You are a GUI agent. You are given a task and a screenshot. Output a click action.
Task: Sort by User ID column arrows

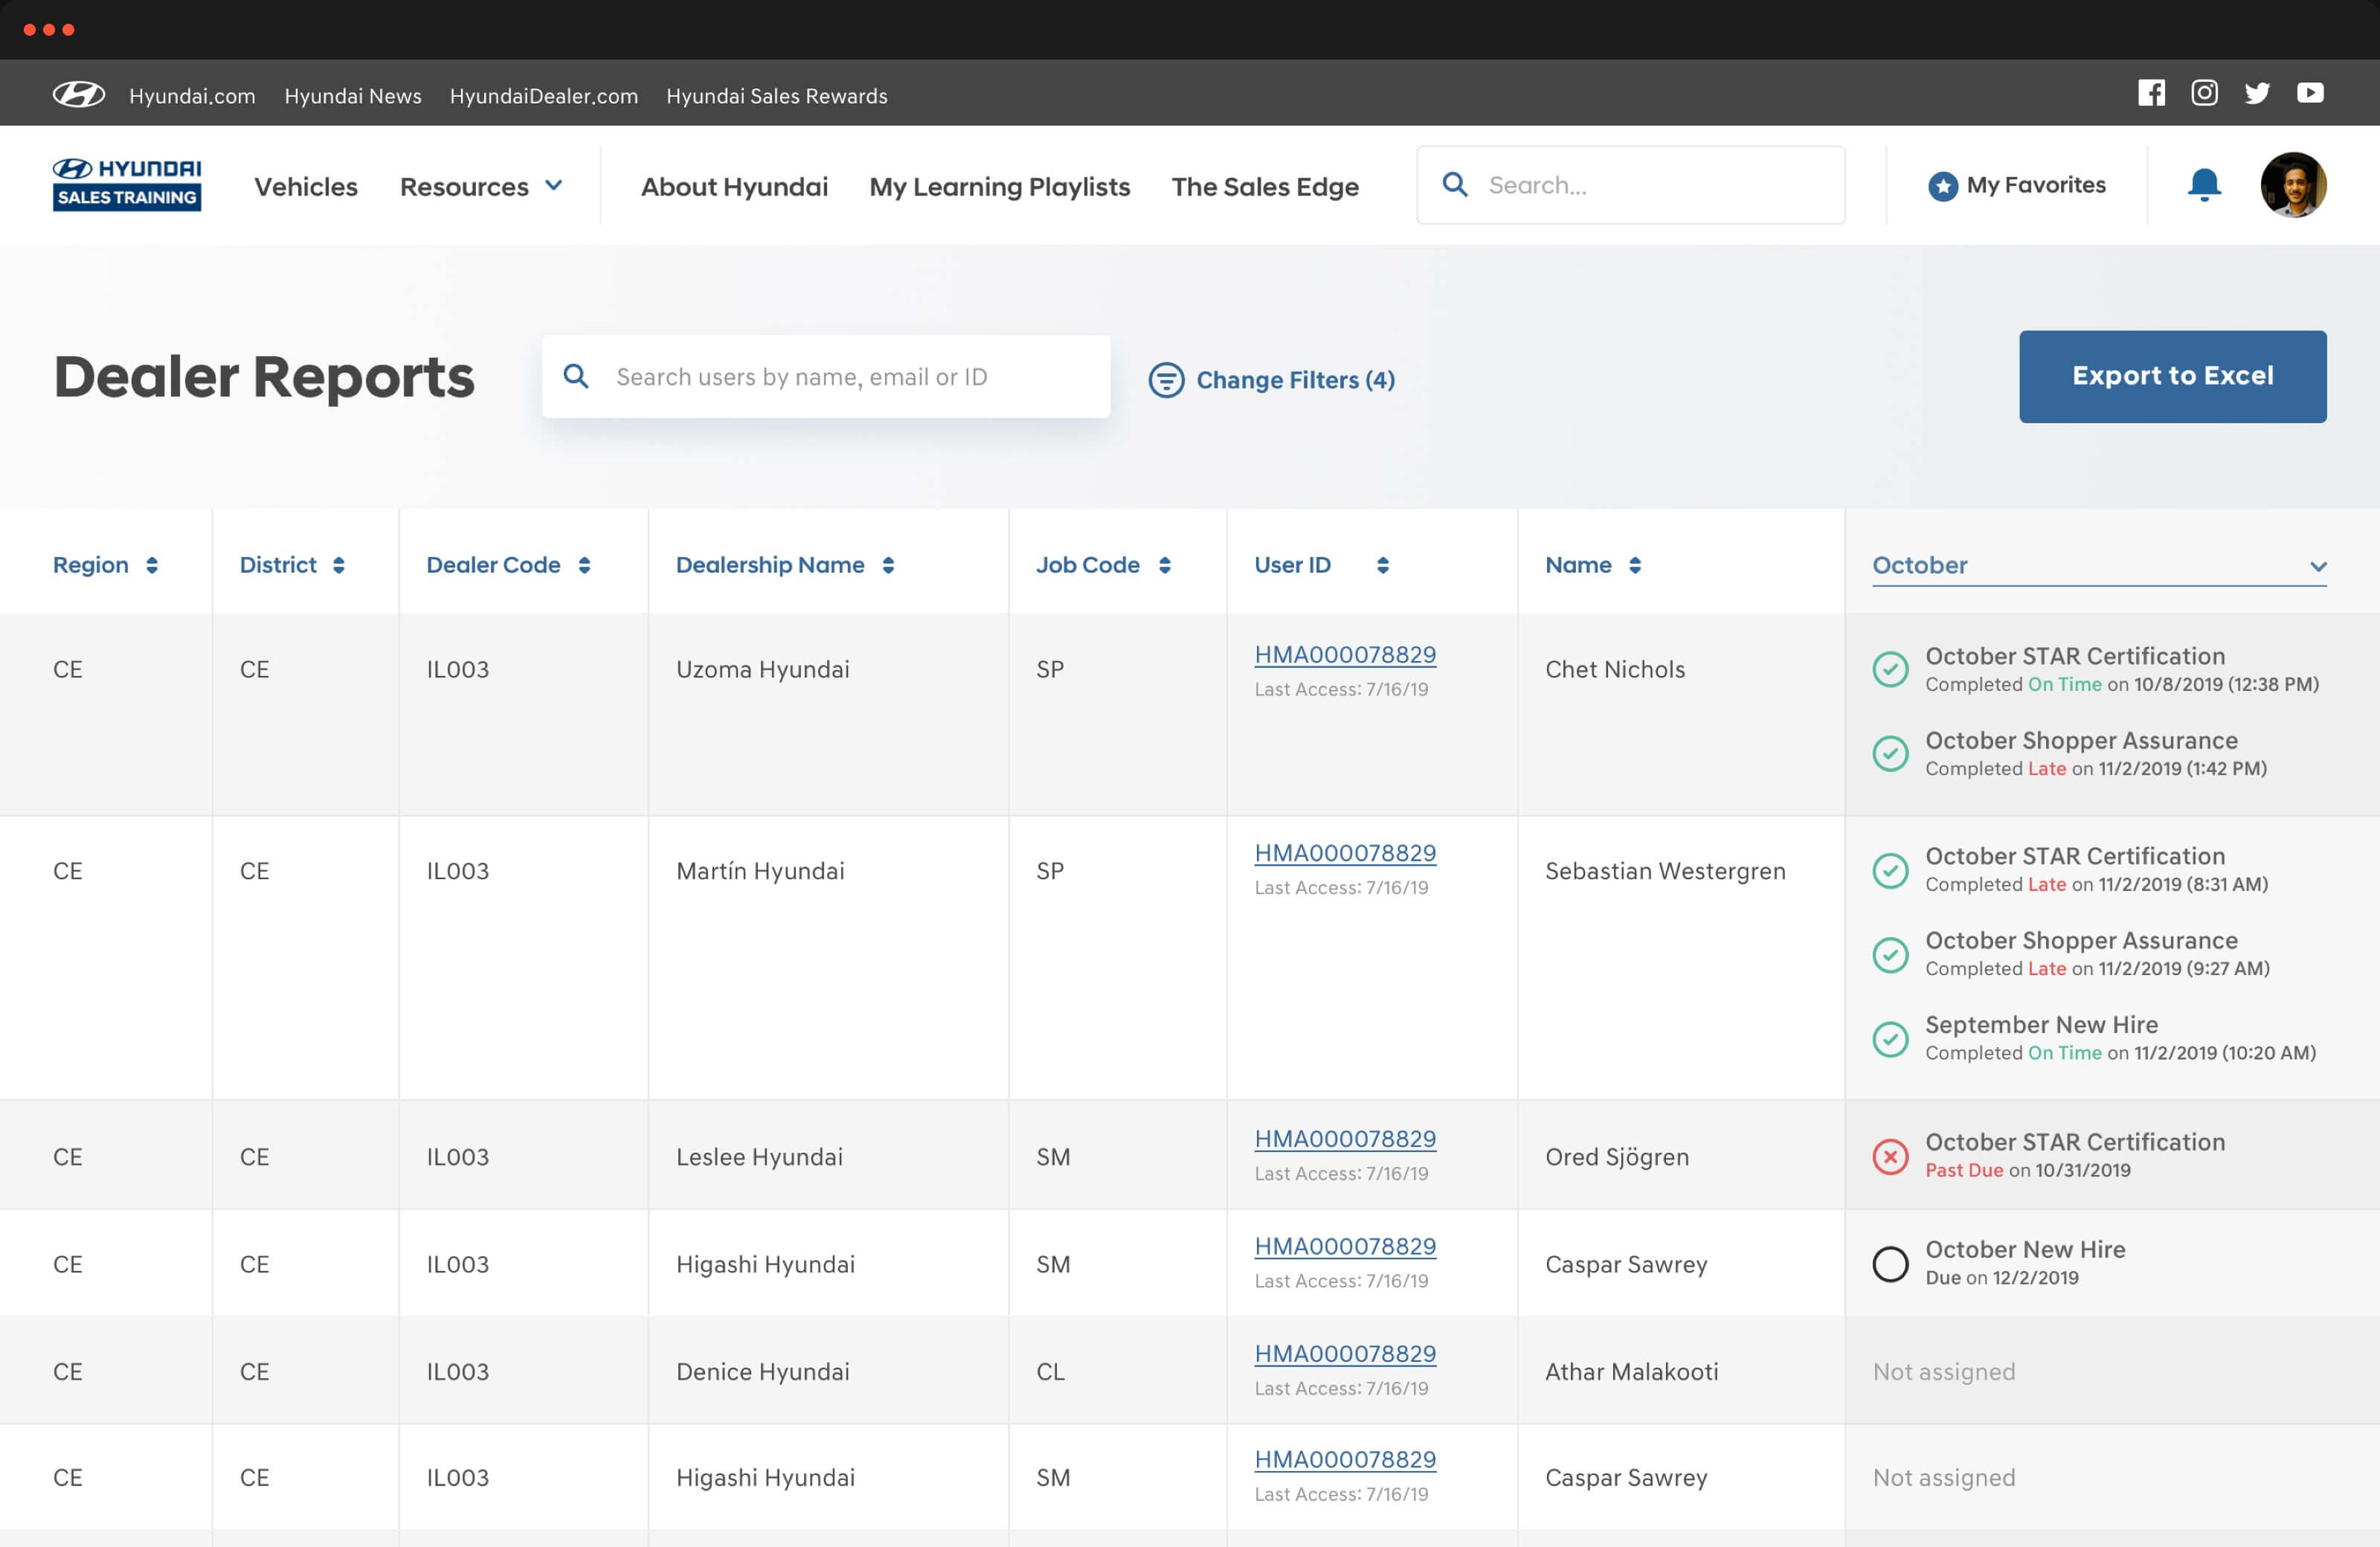point(1383,565)
